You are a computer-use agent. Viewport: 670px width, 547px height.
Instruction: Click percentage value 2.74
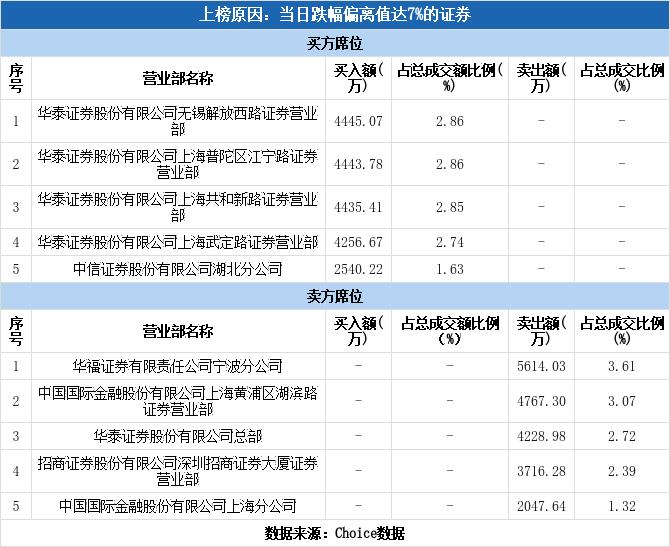[x=450, y=242]
